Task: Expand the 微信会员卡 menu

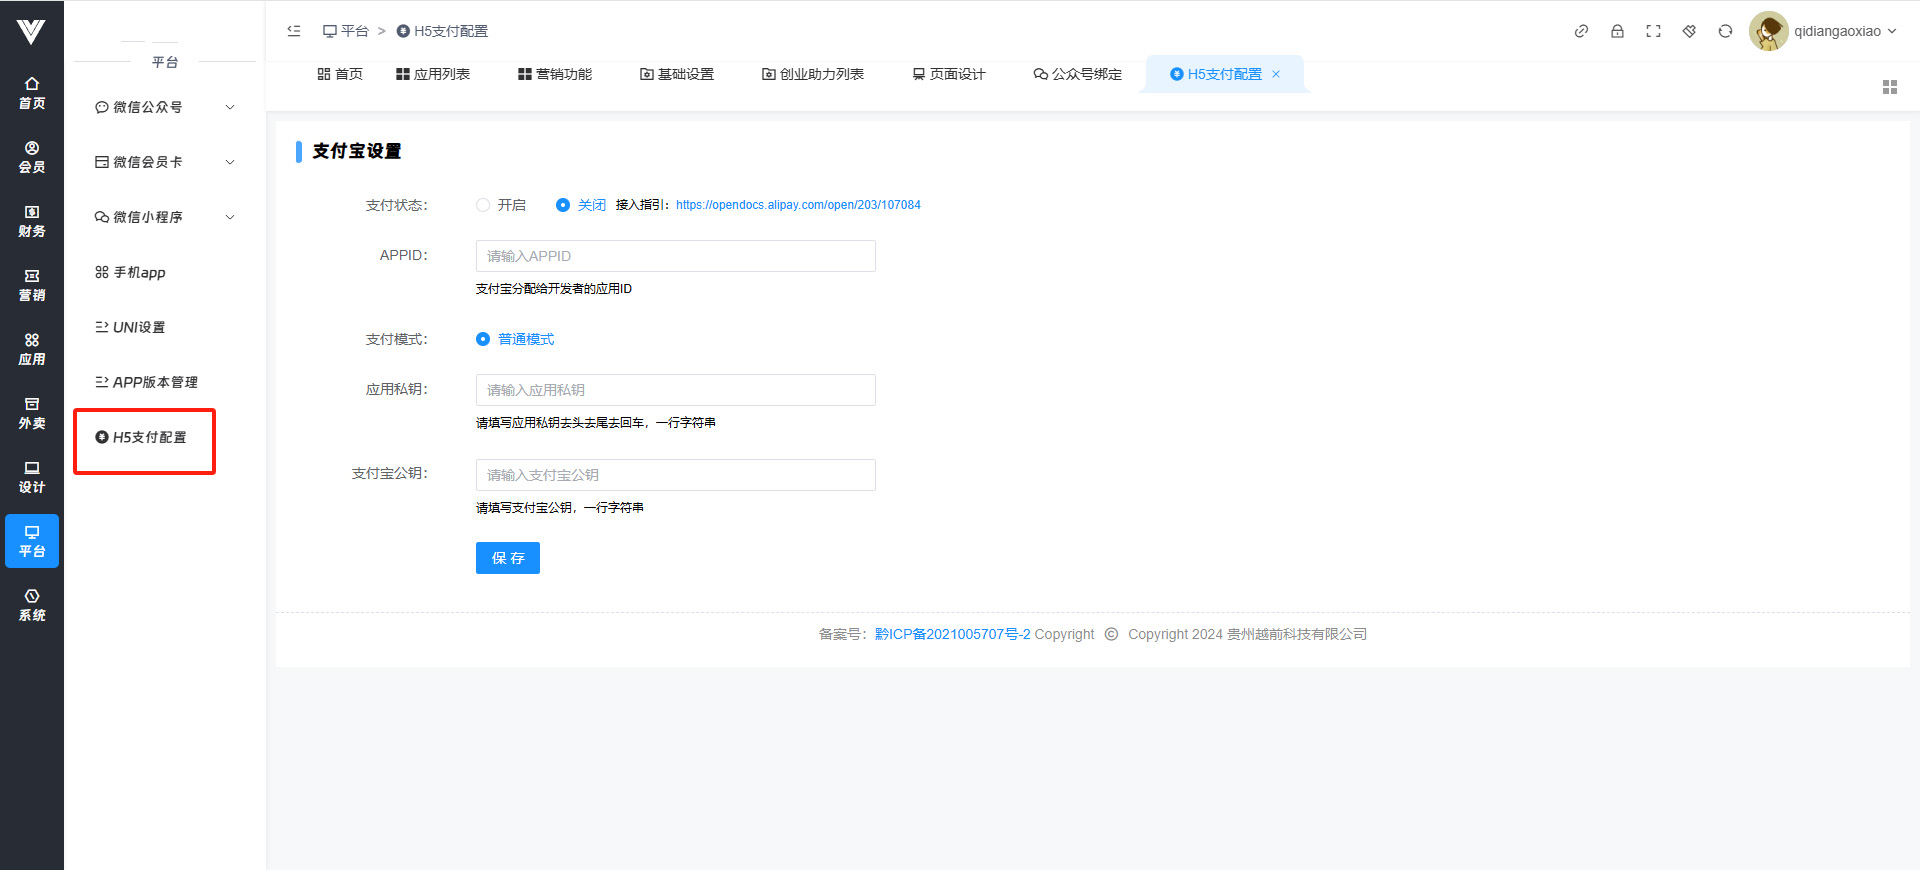Action: (165, 162)
